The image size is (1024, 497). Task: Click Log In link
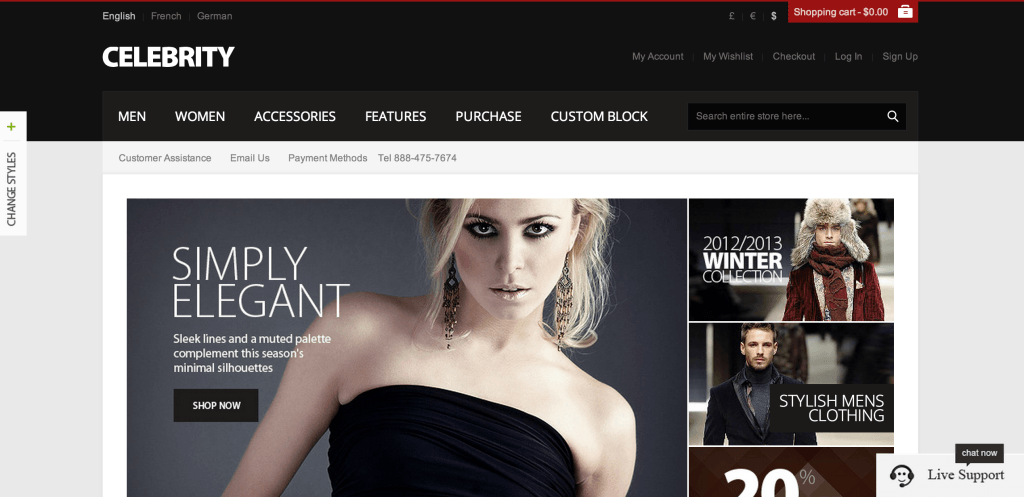coord(848,57)
